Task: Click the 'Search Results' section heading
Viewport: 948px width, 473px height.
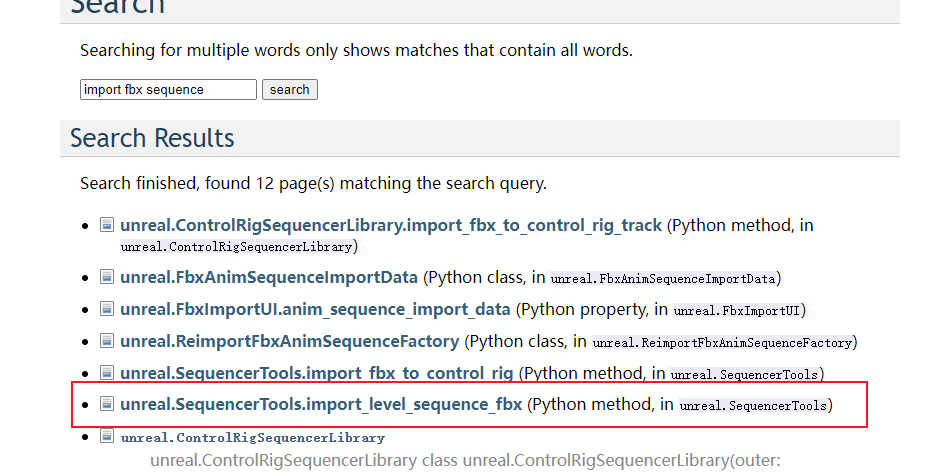Action: tap(152, 138)
